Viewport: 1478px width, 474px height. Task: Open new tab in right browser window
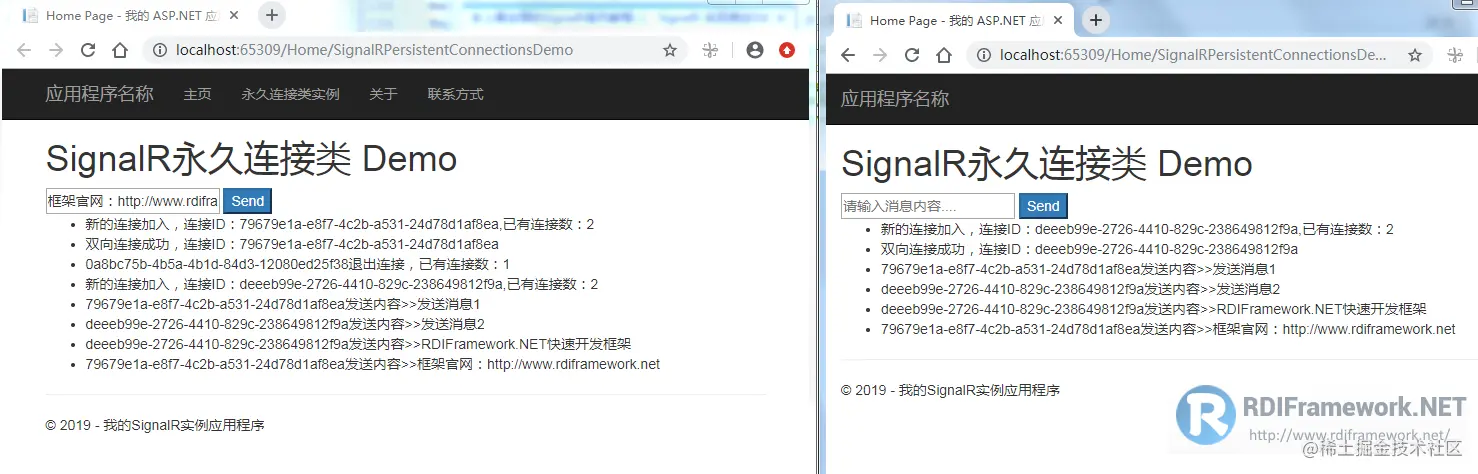point(1096,20)
